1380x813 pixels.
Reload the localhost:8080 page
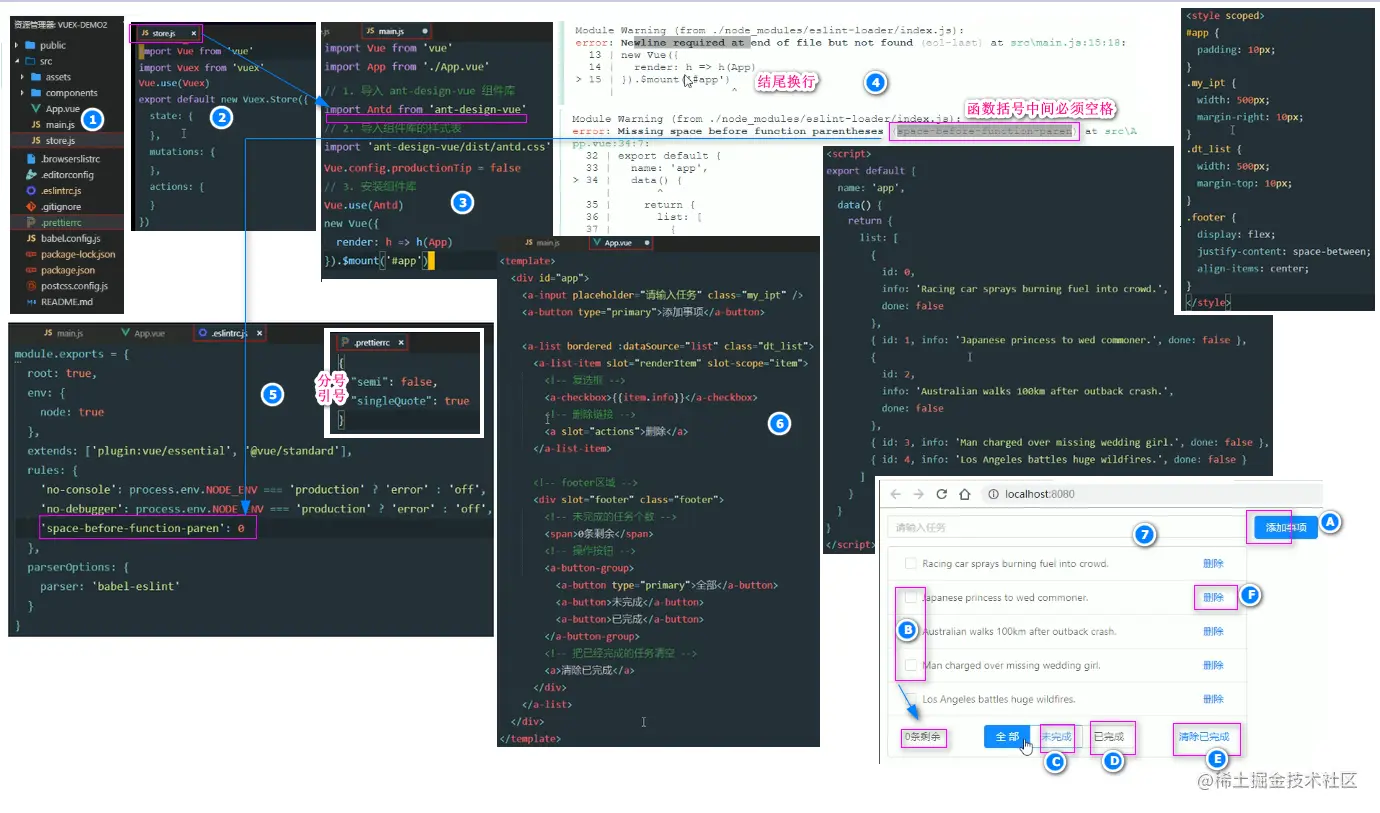(942, 494)
